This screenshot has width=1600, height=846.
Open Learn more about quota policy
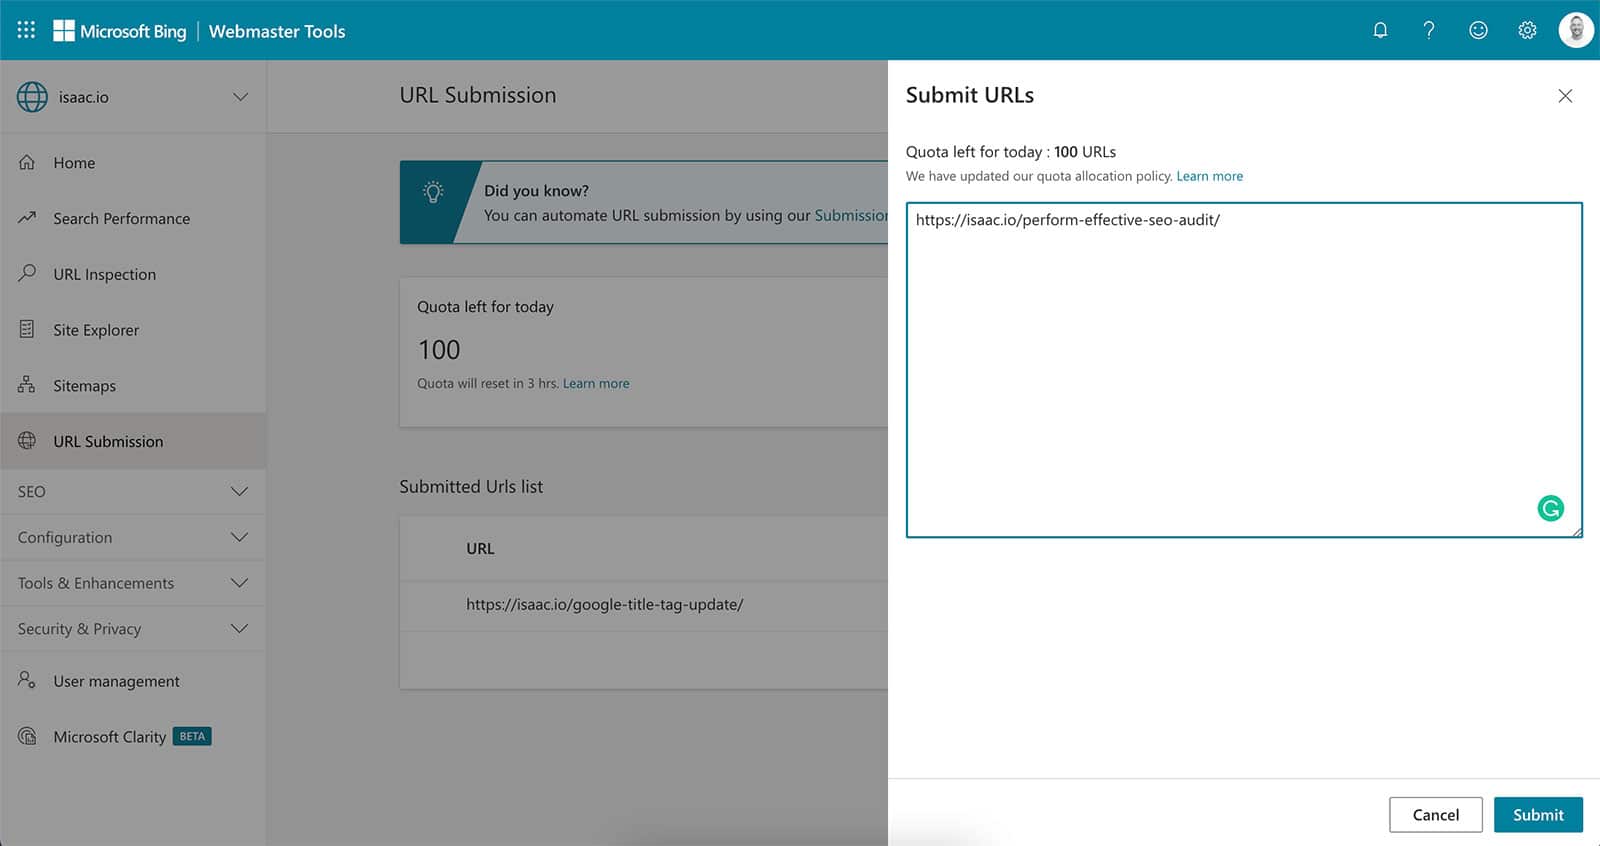[1209, 176]
